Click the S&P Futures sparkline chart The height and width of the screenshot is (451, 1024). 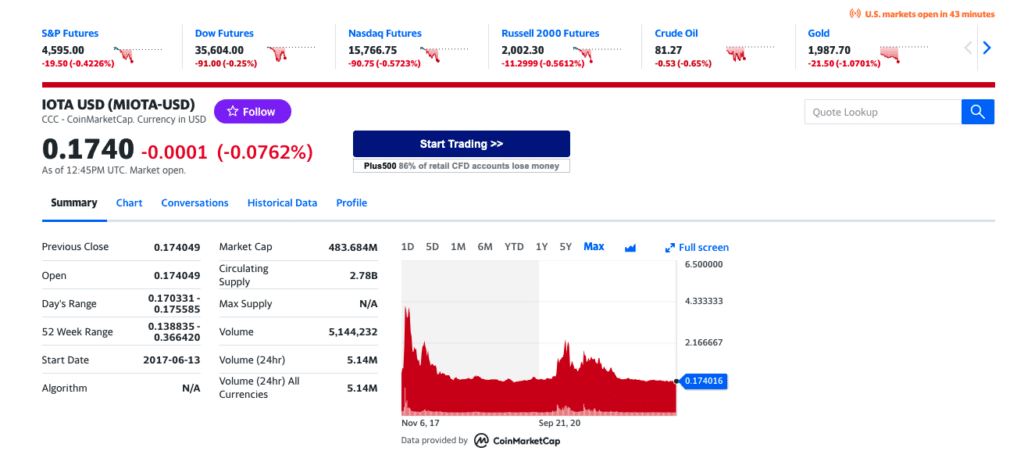[138, 54]
